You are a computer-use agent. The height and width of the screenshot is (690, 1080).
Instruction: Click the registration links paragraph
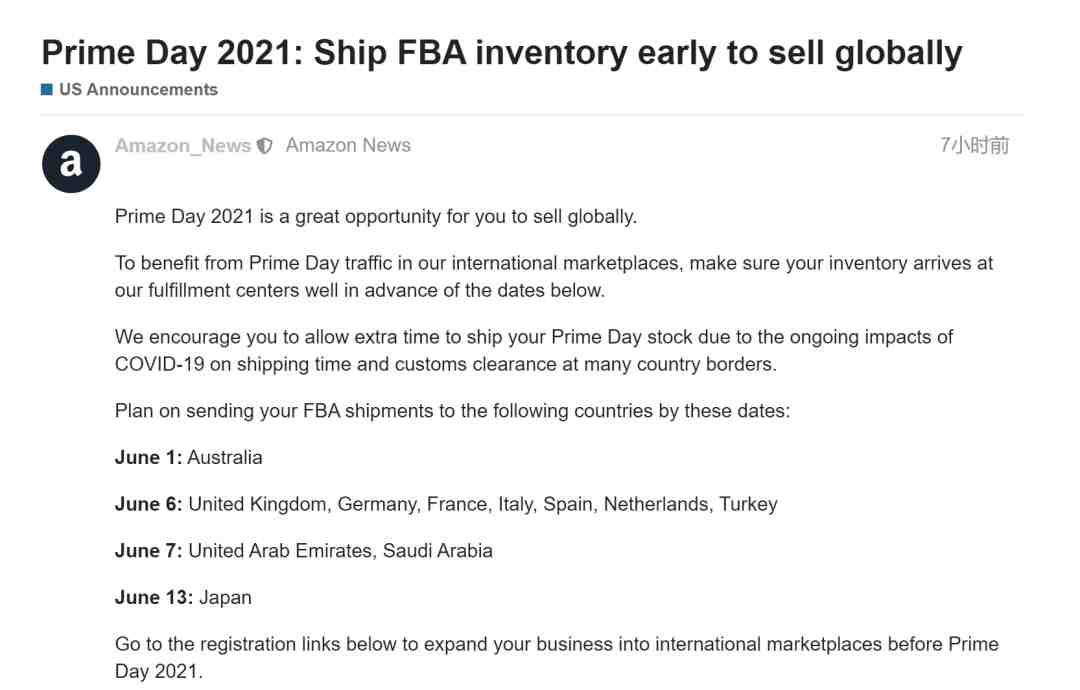[557, 658]
